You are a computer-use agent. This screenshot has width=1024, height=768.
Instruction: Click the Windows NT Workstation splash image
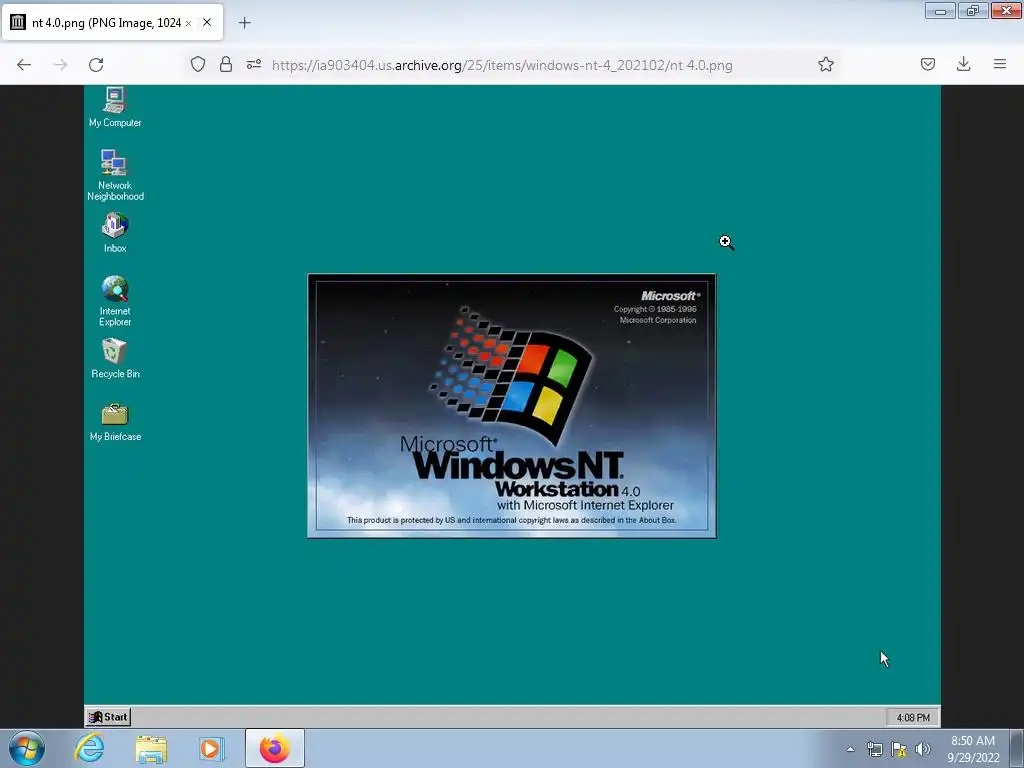coord(512,406)
